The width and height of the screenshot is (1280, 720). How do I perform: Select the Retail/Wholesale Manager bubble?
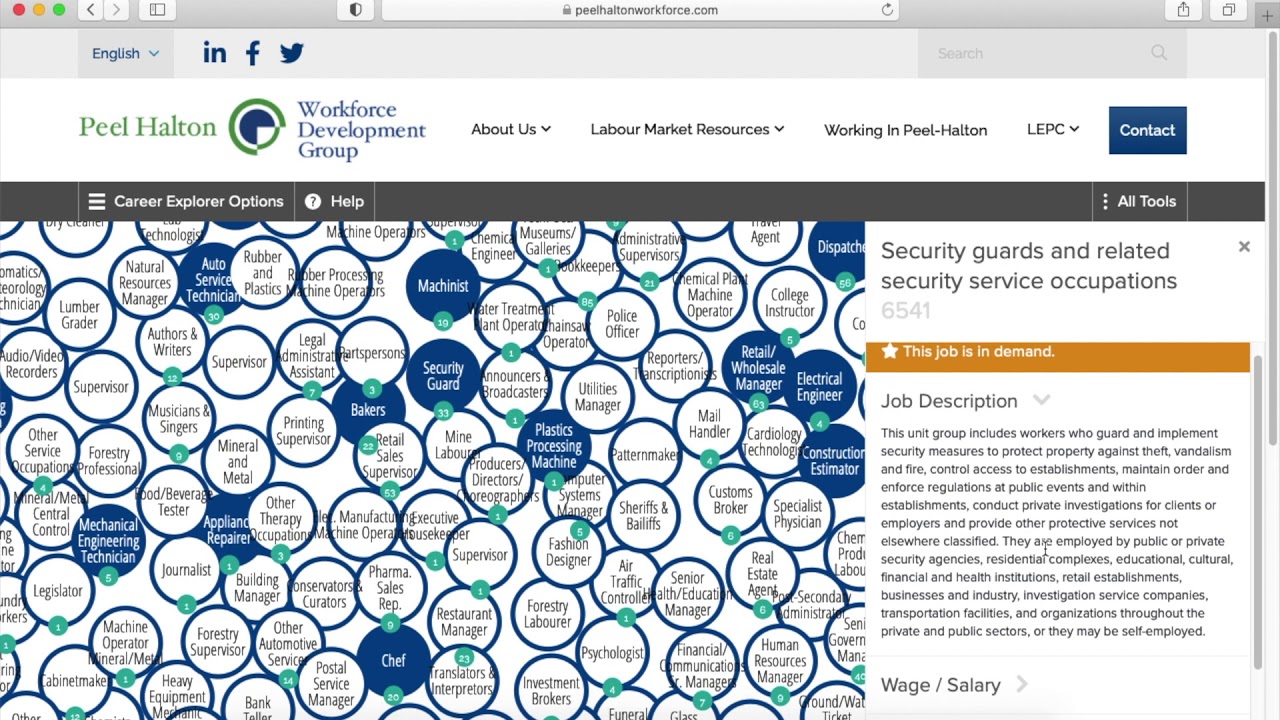758,367
